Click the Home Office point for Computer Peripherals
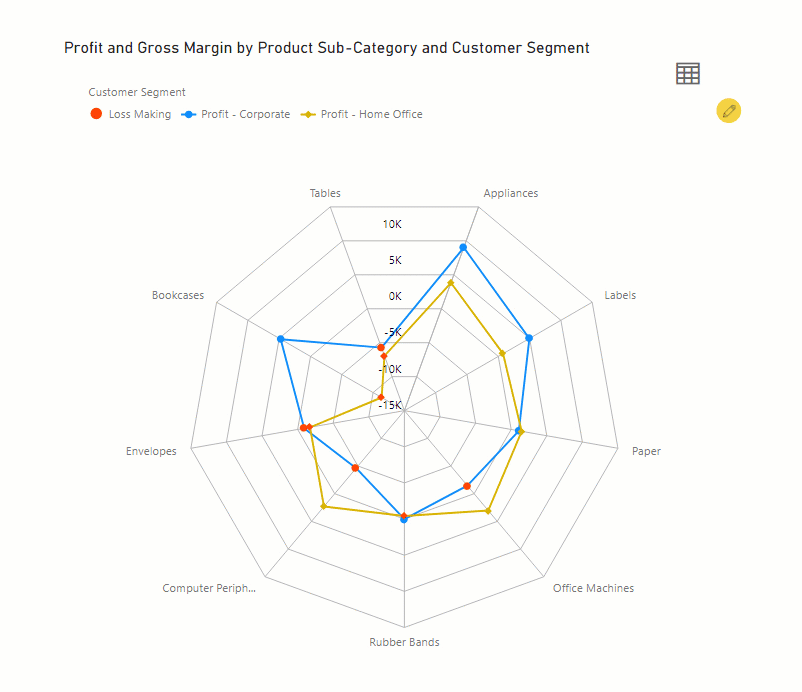 coord(323,507)
